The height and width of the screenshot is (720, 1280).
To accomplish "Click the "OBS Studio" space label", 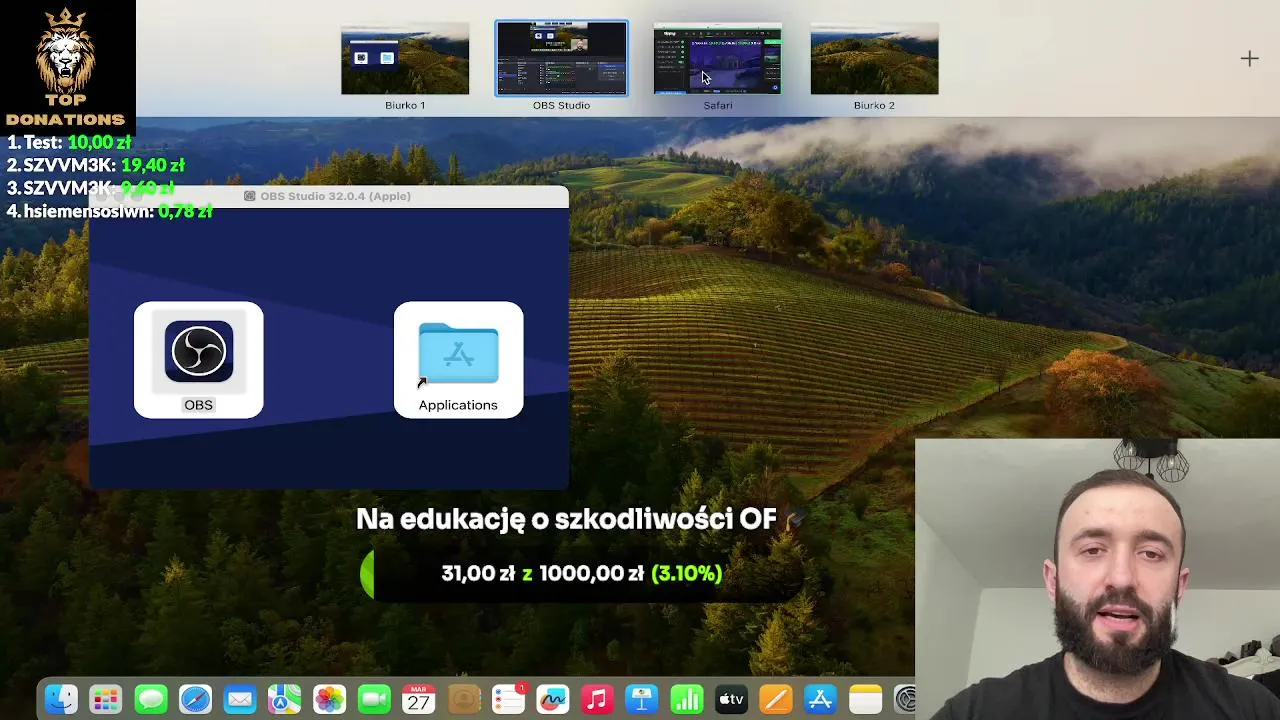I will click(x=562, y=105).
